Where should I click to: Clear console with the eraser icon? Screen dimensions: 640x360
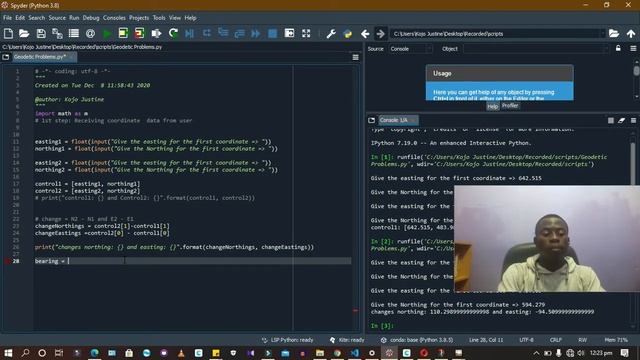pos(621,120)
